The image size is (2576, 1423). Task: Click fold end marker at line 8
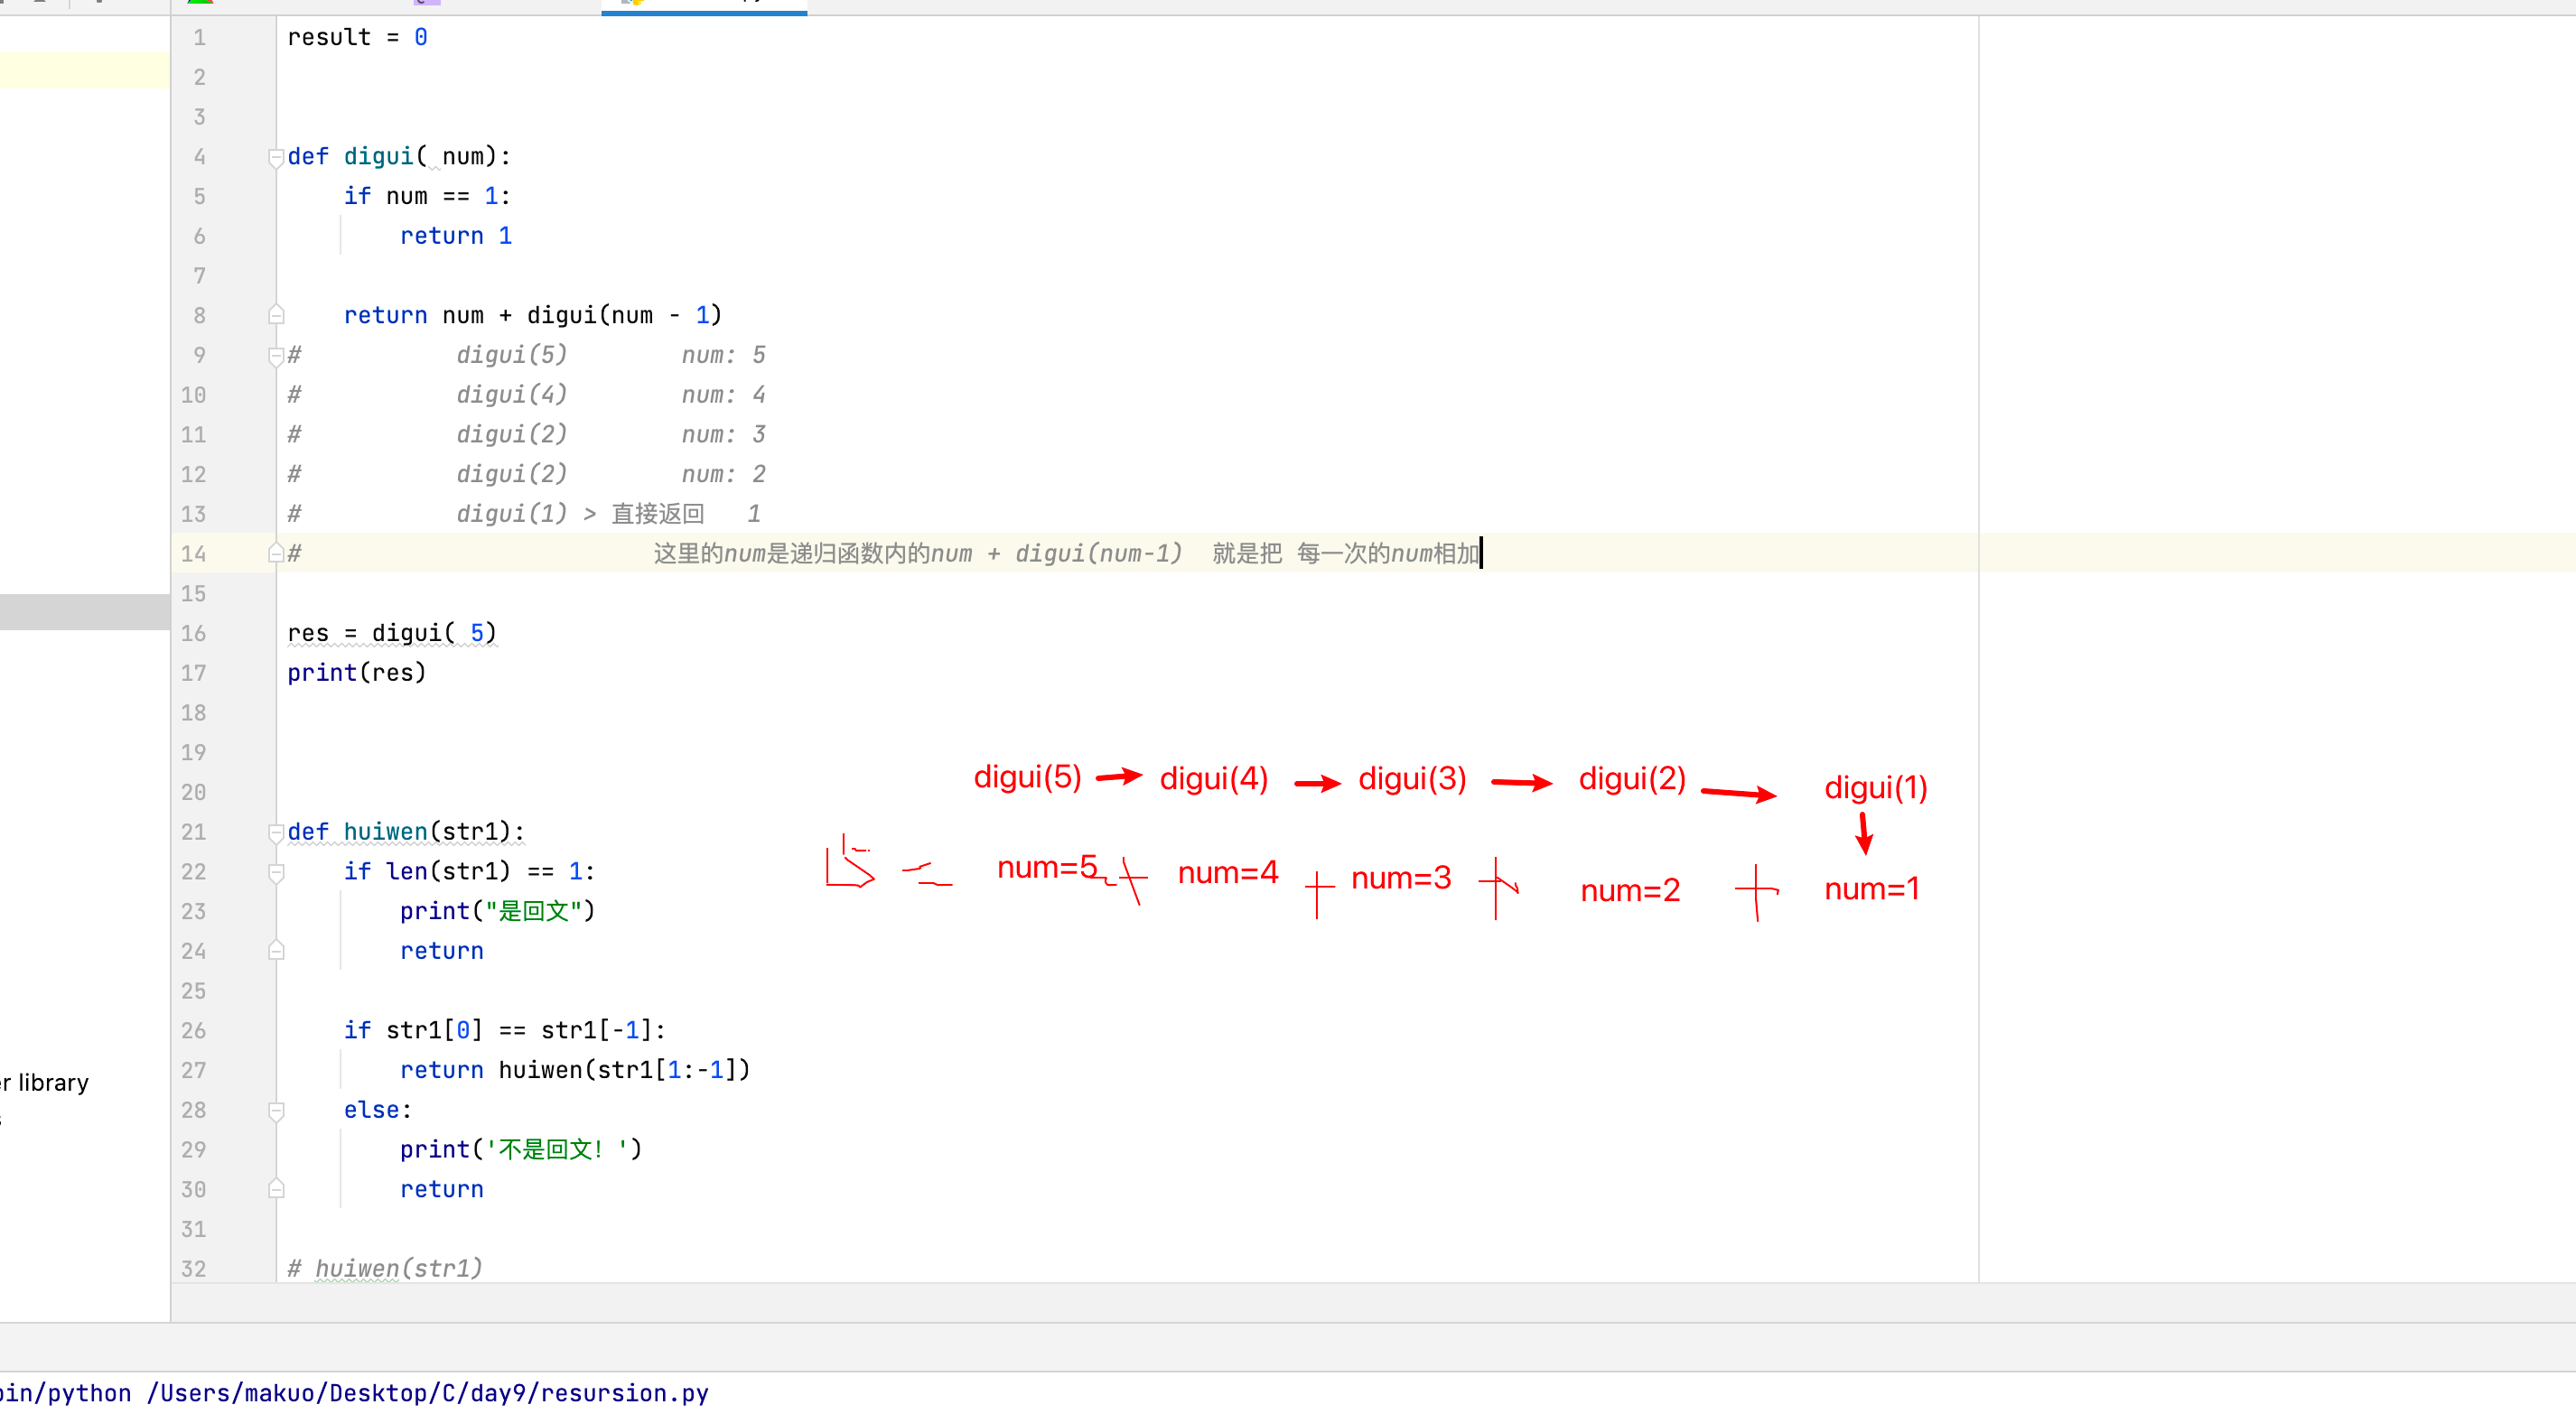click(x=276, y=316)
